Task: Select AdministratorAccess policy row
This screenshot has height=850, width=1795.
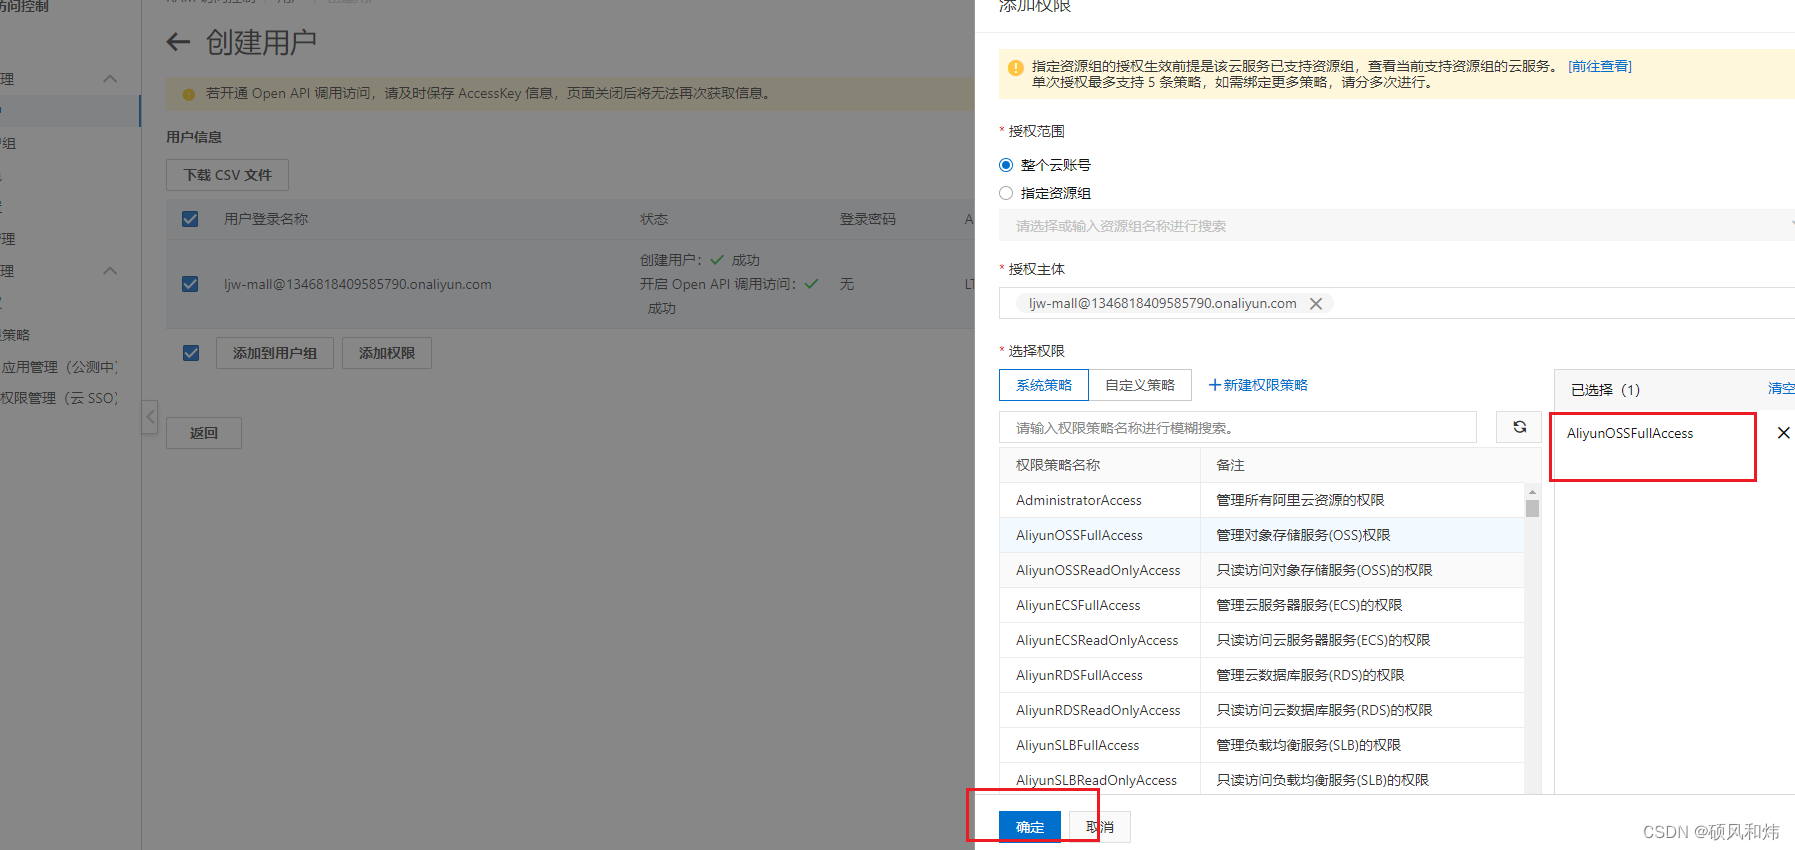Action: click(1261, 500)
